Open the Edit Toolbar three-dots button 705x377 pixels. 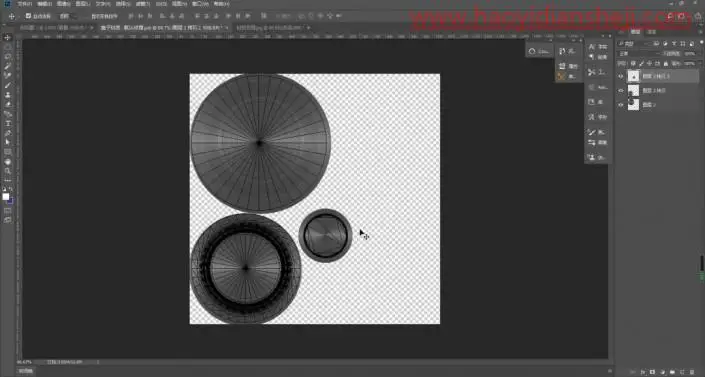8,180
